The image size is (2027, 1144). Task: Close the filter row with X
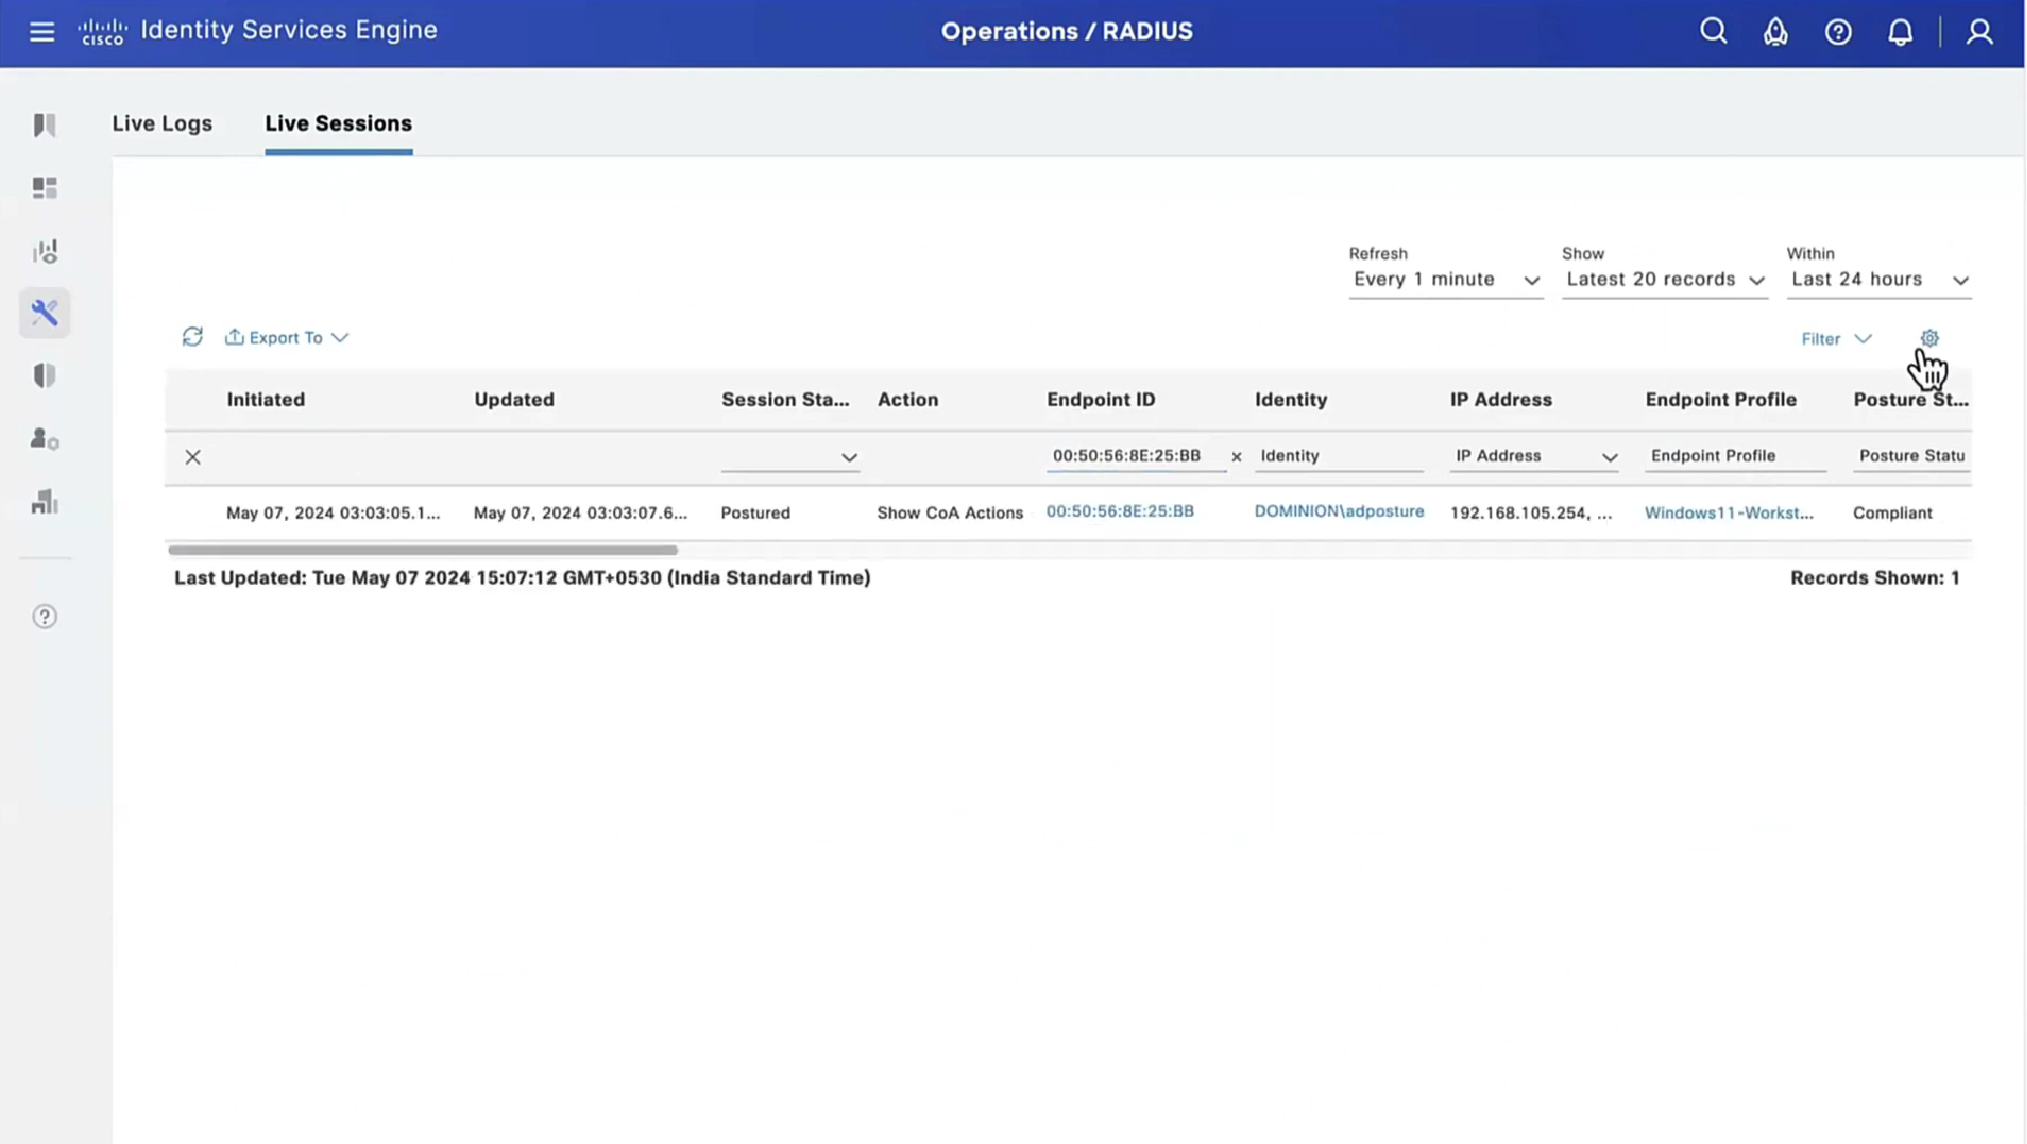[x=193, y=457]
